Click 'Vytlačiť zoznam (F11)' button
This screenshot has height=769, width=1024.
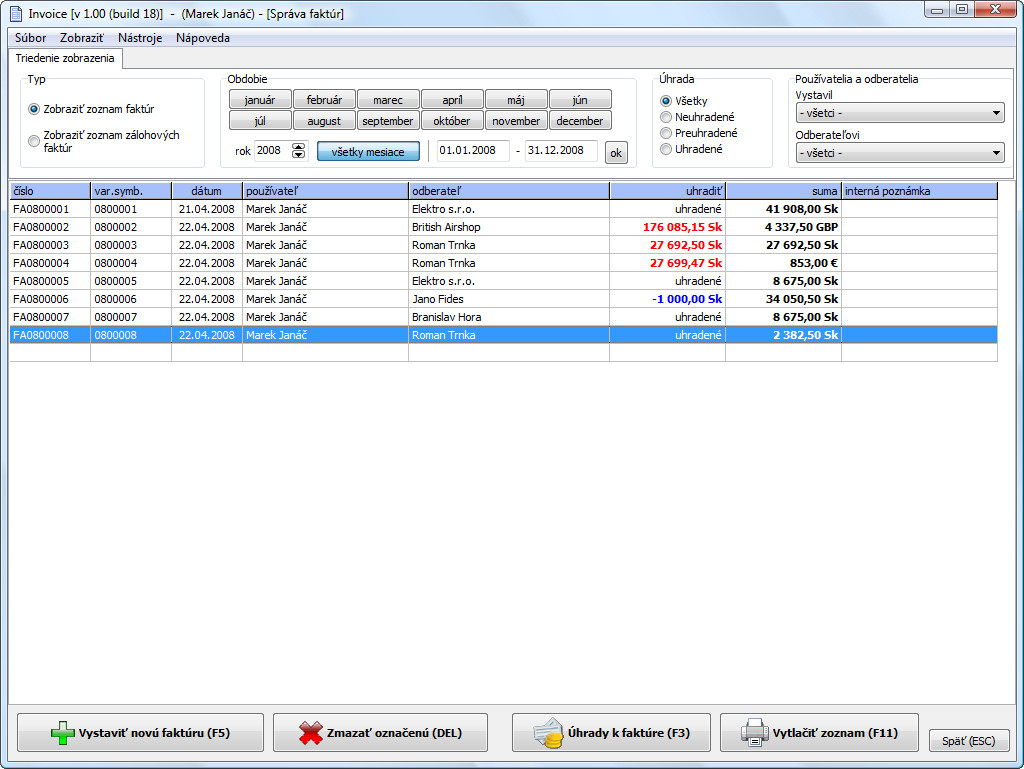pos(819,732)
